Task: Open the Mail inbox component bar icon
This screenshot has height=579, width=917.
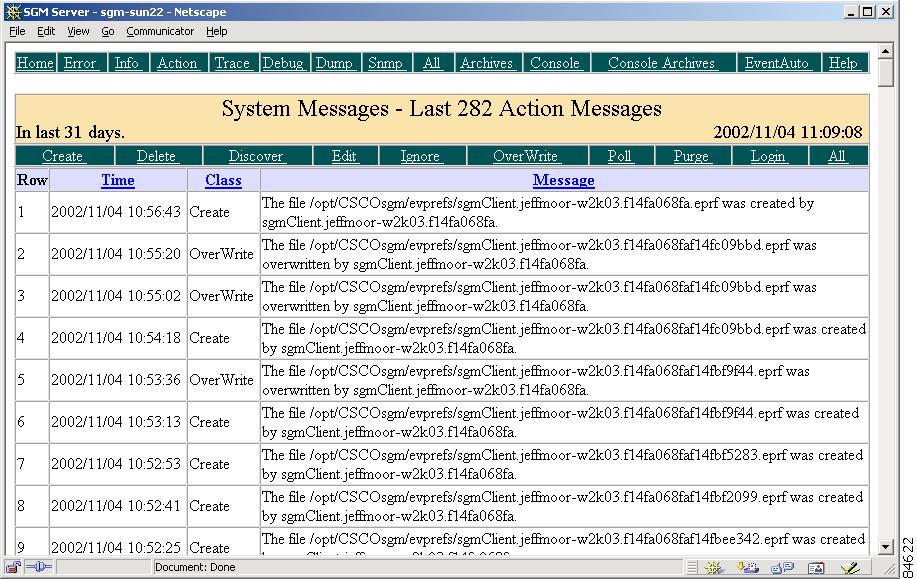Action: (x=747, y=567)
